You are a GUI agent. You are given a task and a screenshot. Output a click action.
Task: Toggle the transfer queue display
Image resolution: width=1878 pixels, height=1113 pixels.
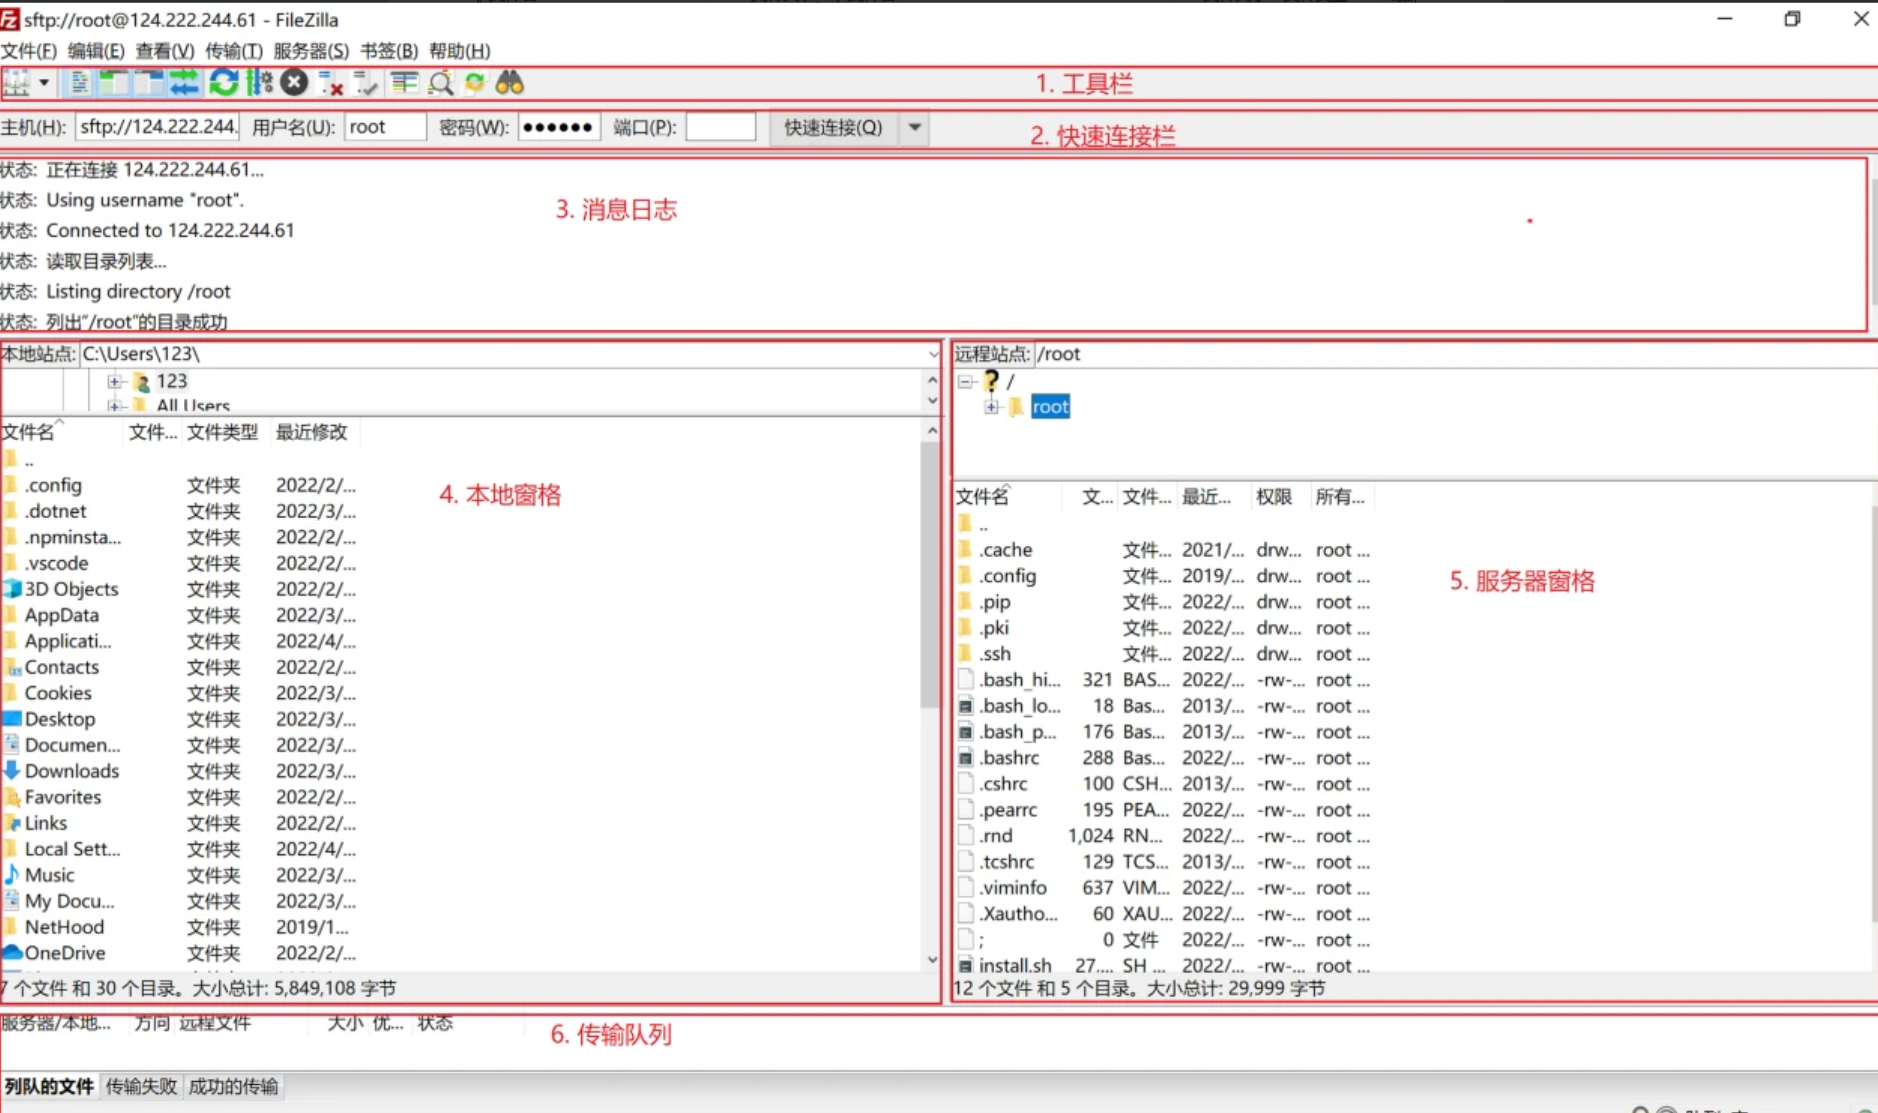tap(184, 83)
